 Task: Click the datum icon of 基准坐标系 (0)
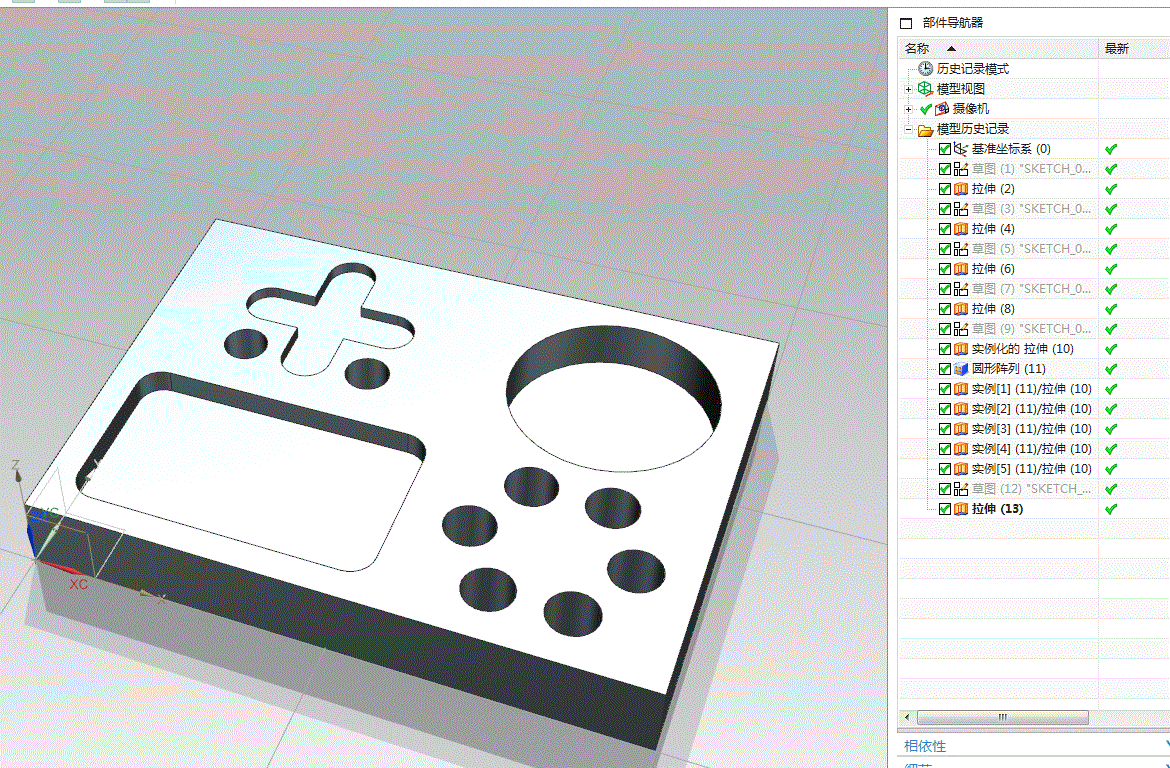tap(961, 149)
